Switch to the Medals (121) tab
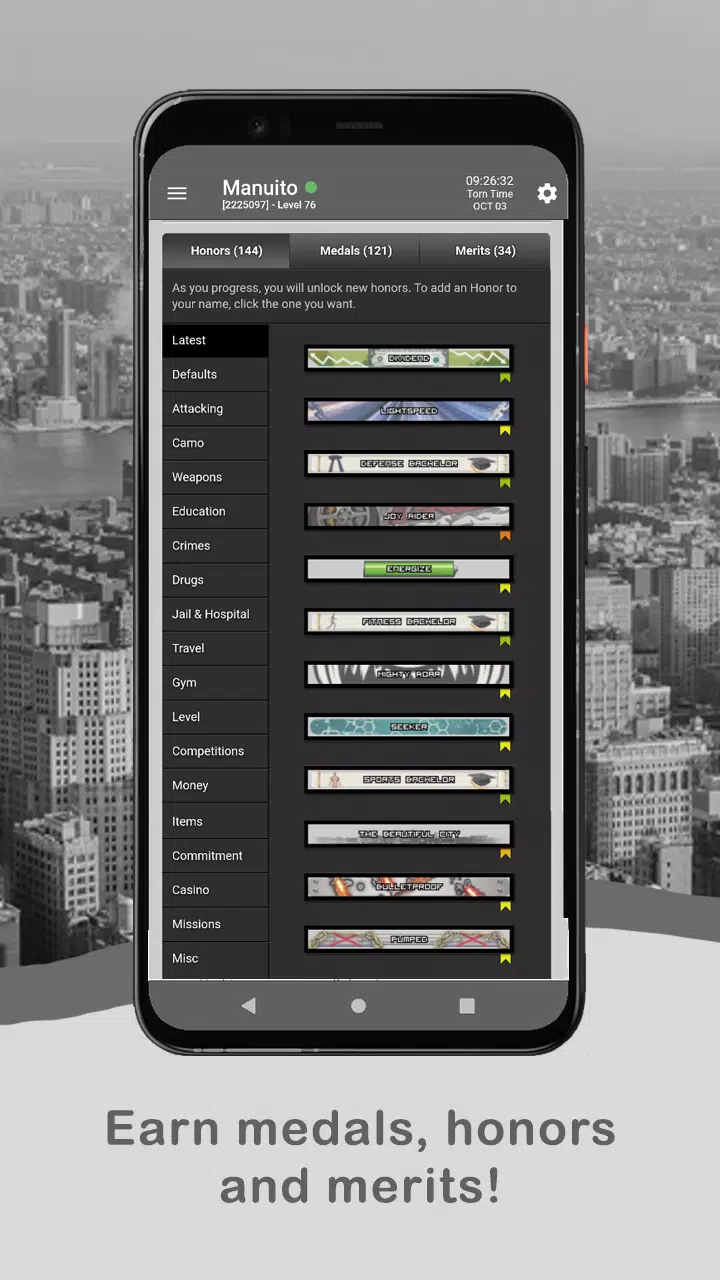This screenshot has height=1280, width=720. tap(355, 251)
